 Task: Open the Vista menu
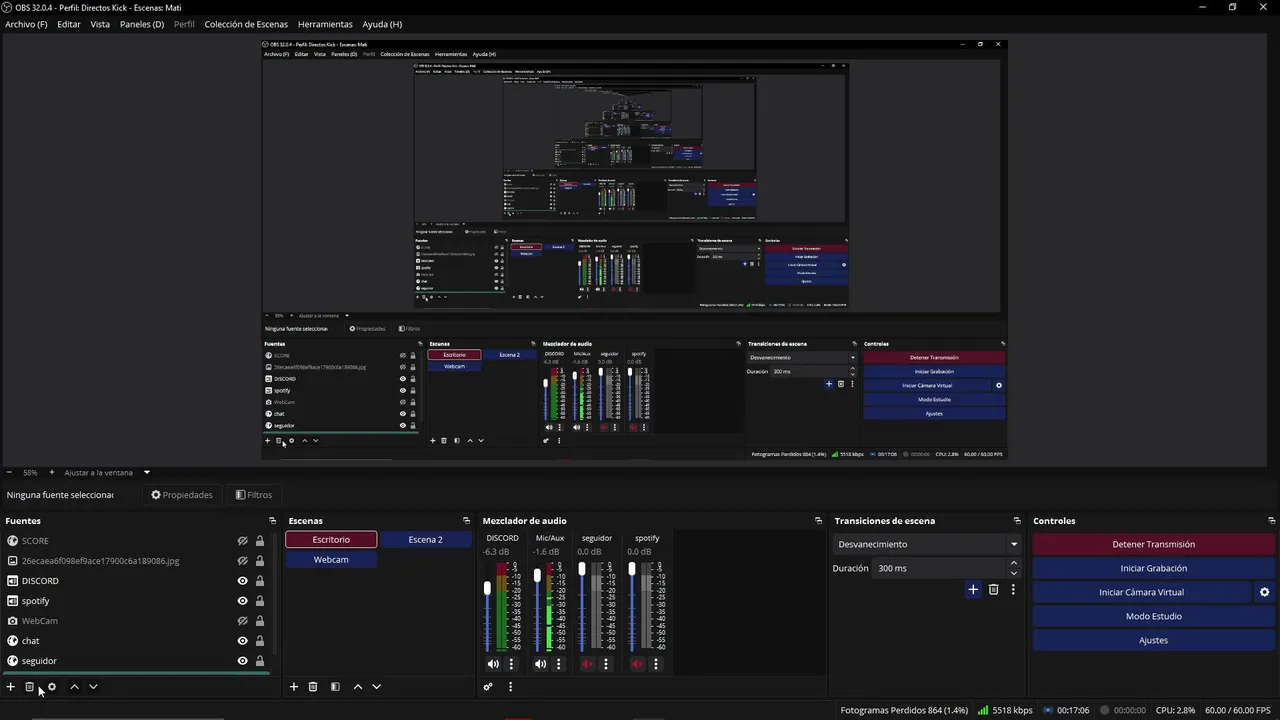coord(100,24)
